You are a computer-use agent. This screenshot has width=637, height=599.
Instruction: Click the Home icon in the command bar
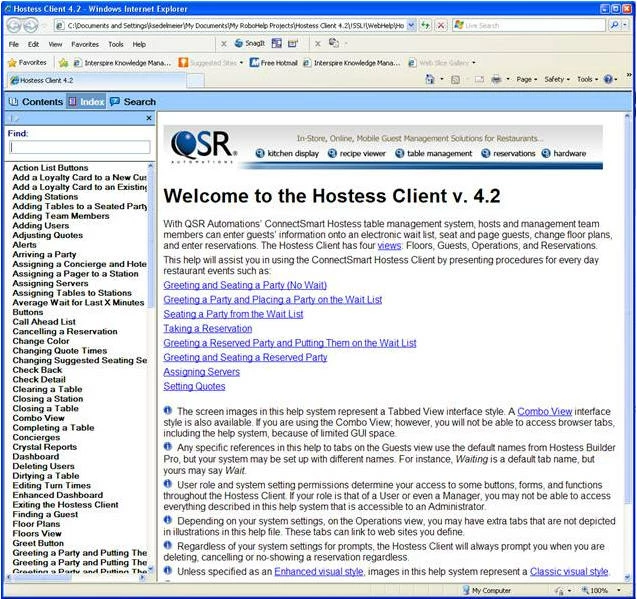click(x=430, y=79)
